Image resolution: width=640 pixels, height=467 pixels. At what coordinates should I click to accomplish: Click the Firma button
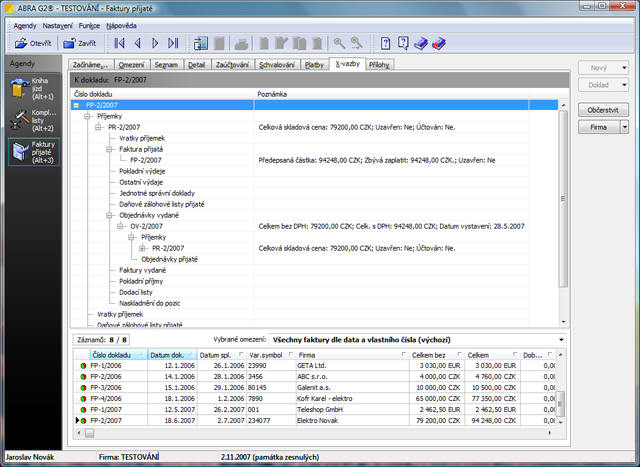pos(599,127)
